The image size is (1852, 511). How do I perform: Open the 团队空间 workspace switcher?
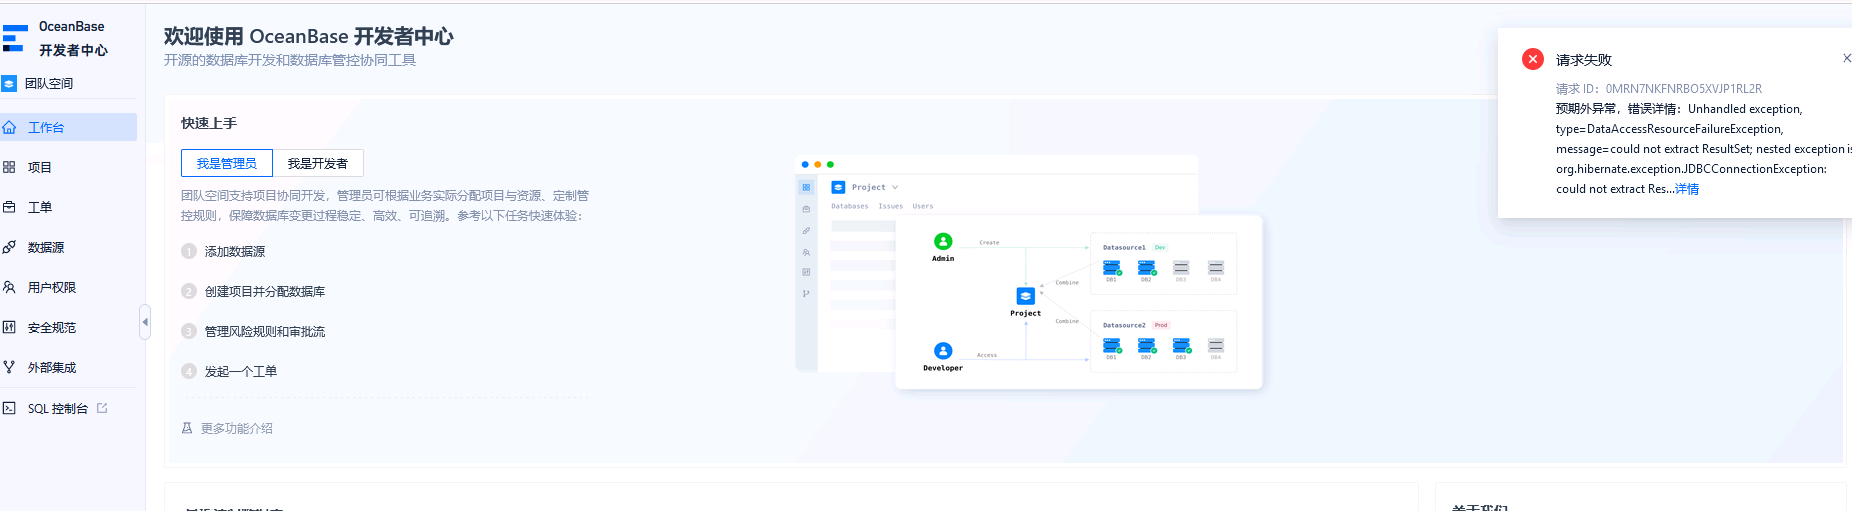pyautogui.click(x=49, y=84)
